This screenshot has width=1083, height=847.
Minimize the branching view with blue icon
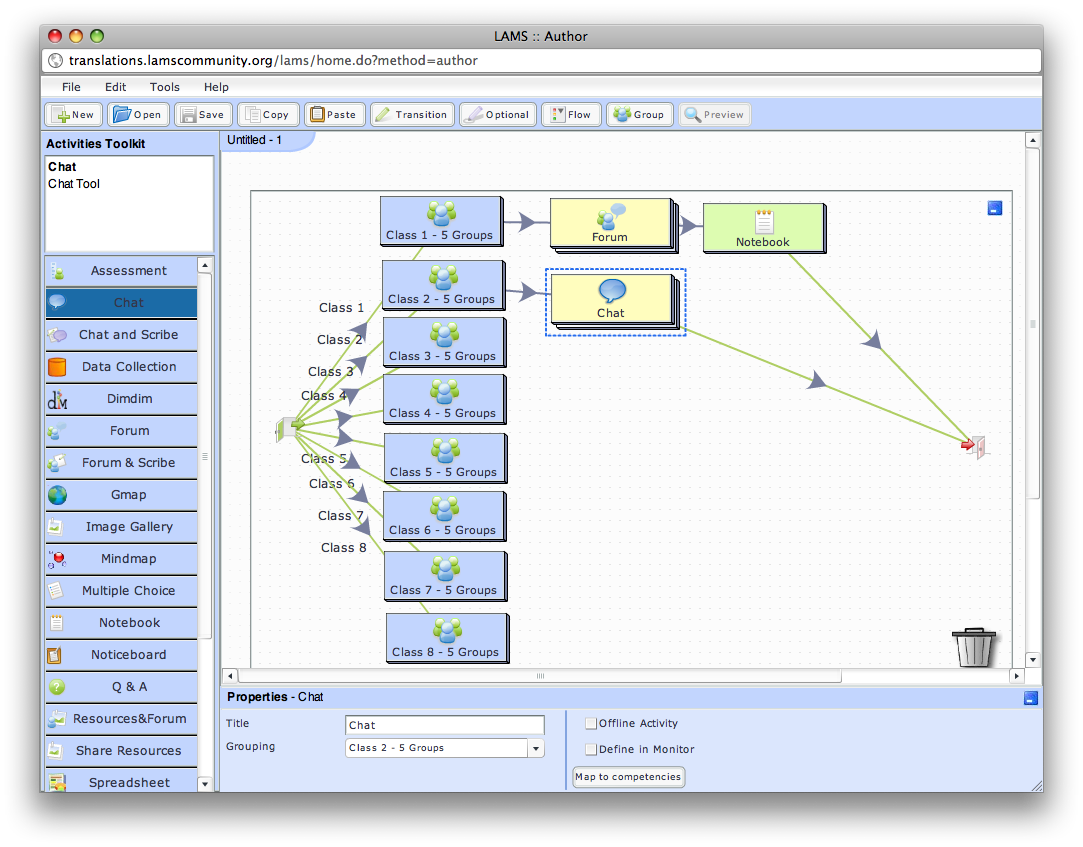(994, 208)
